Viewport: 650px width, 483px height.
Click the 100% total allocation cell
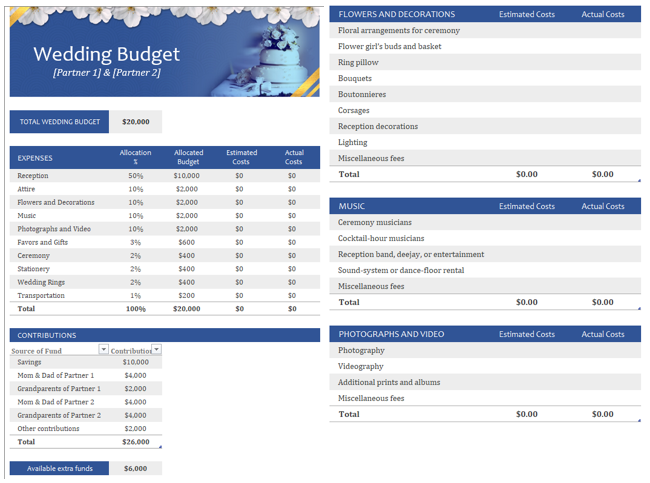(x=136, y=308)
